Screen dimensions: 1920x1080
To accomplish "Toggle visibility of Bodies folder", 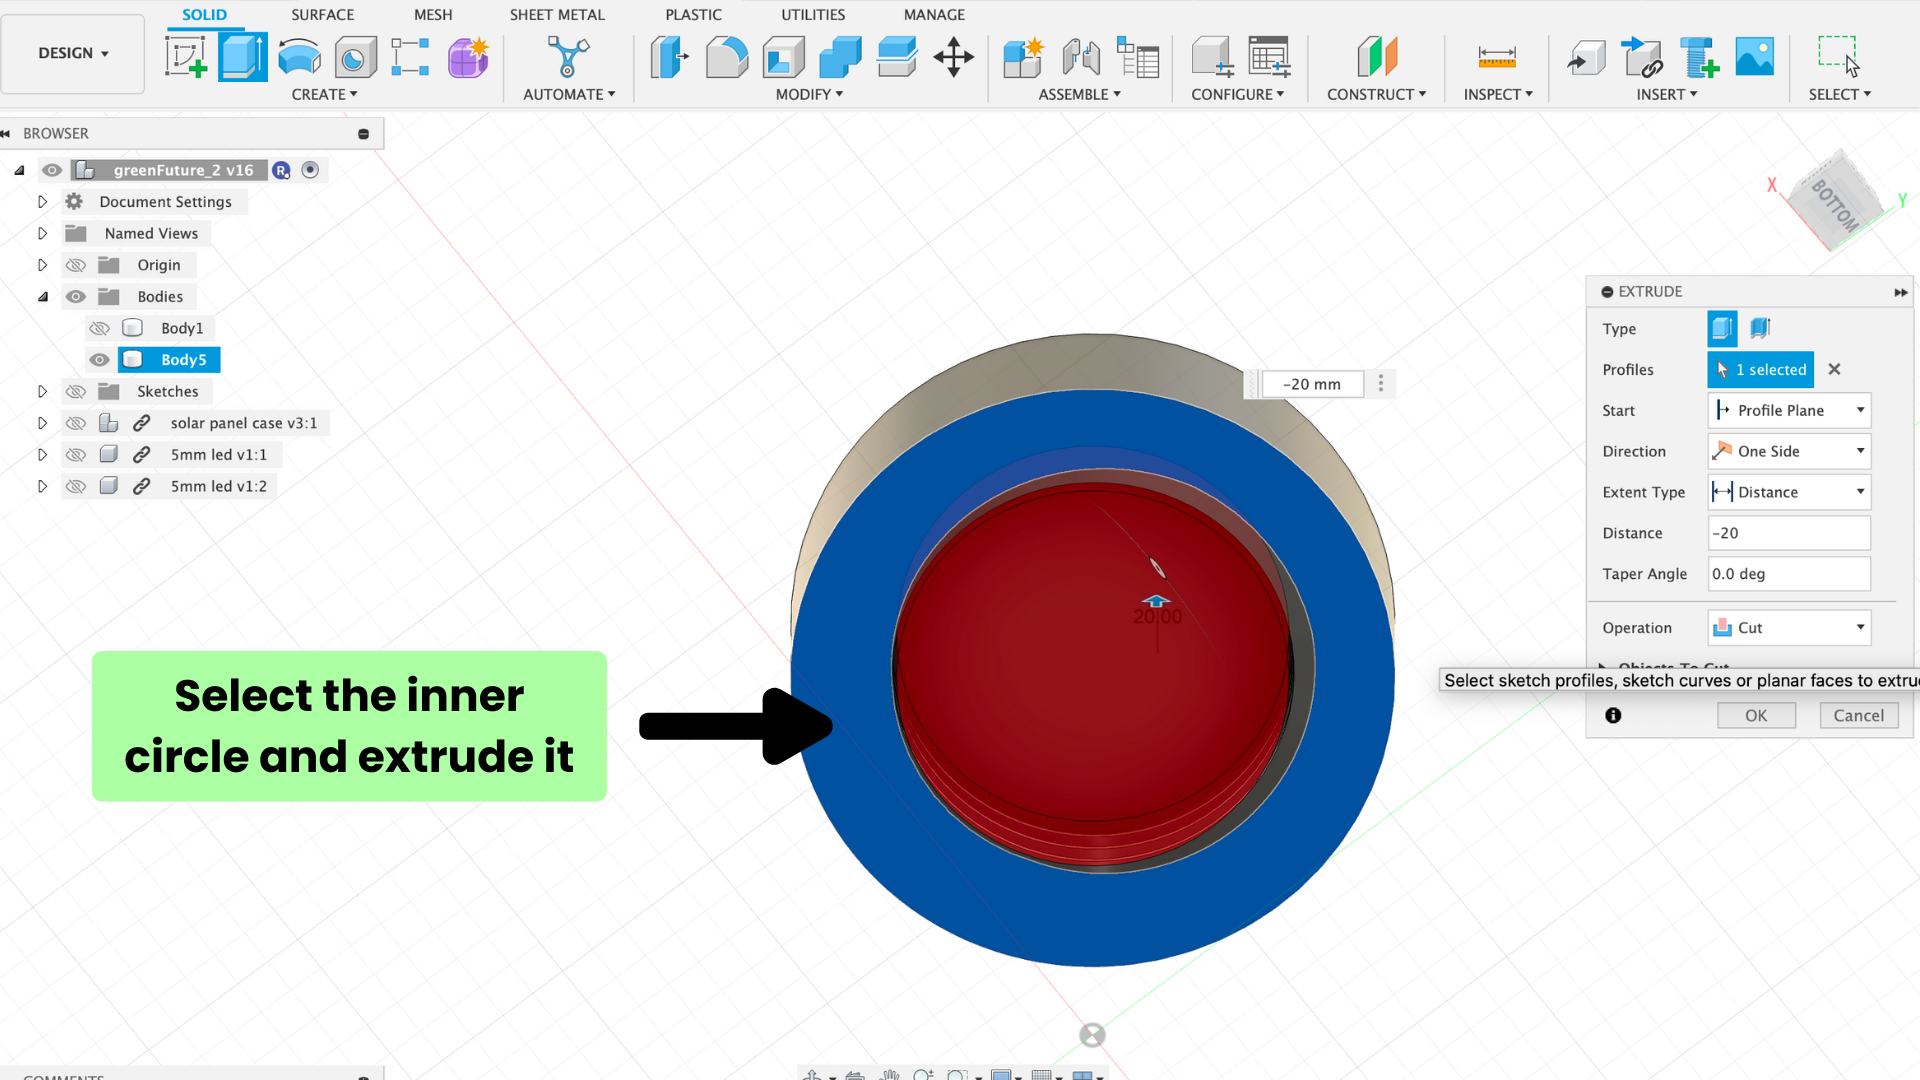I will 76,297.
